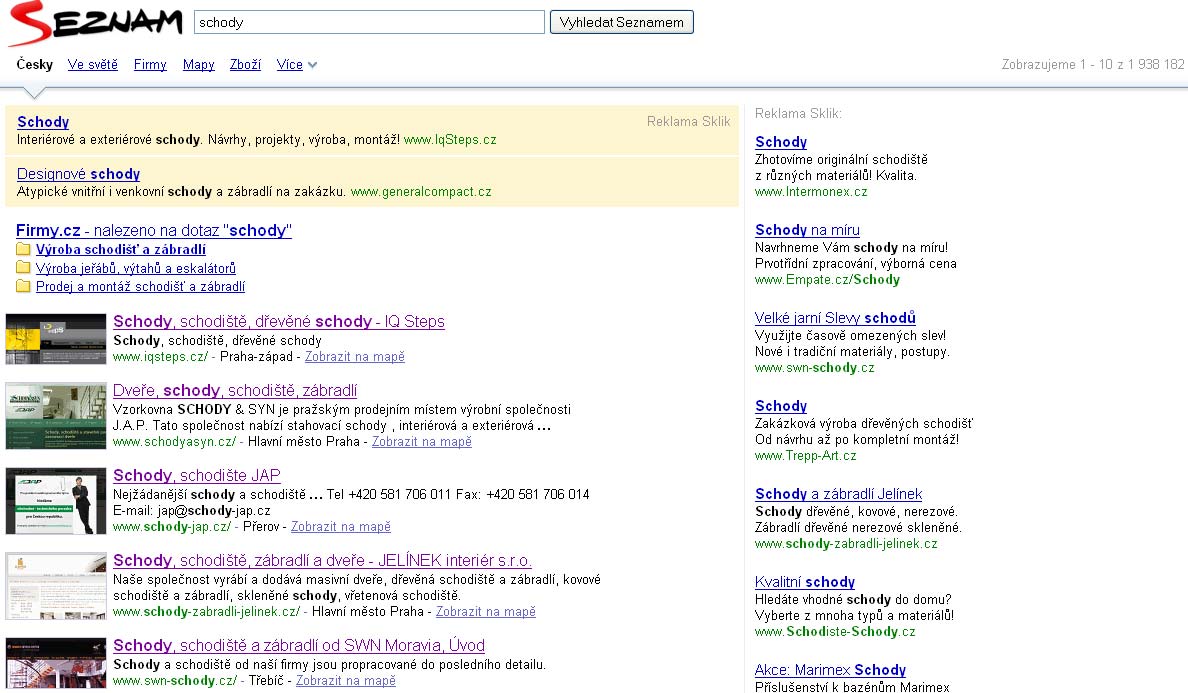The width and height of the screenshot is (1188, 693).
Task: Click www.Trepp-Art.cz URL text
Action: (805, 455)
